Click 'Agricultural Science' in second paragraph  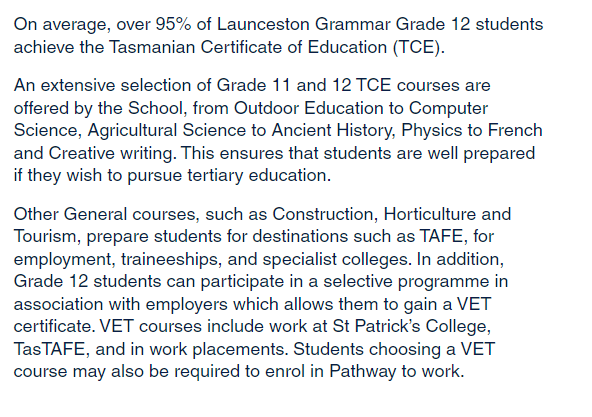coord(166,131)
